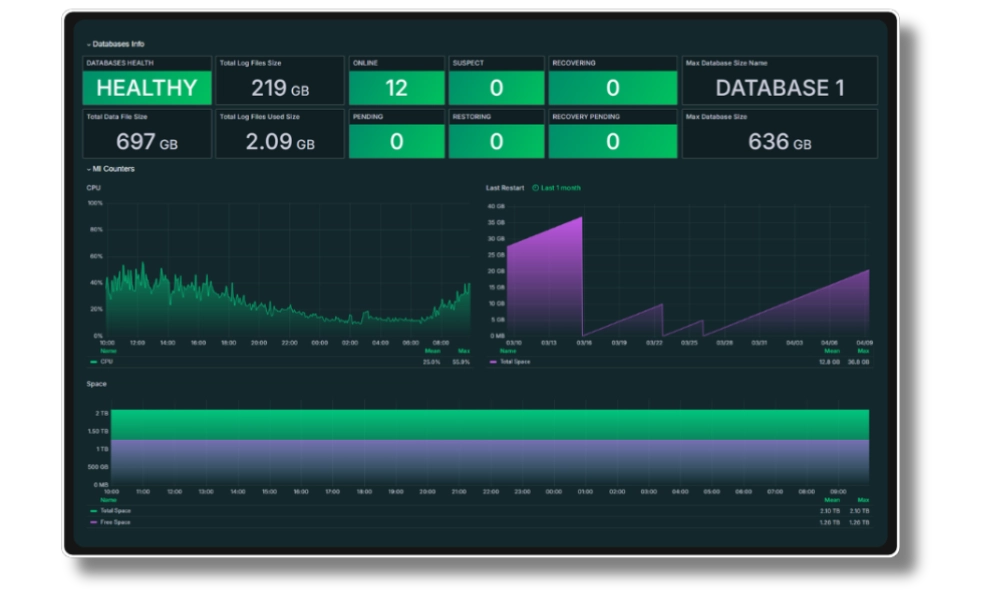
Task: Select the ONLINE stat showing 12
Action: tap(396, 88)
